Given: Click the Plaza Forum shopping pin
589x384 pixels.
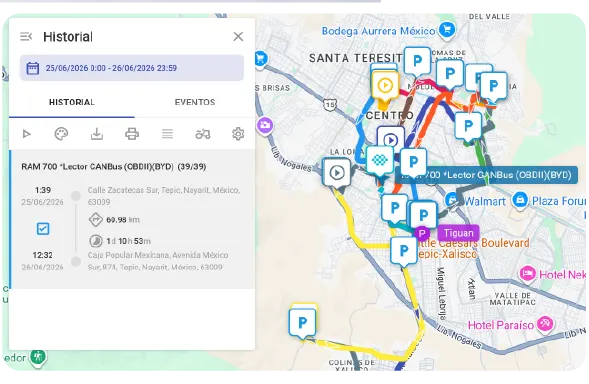Looking at the screenshot, I should click(520, 200).
